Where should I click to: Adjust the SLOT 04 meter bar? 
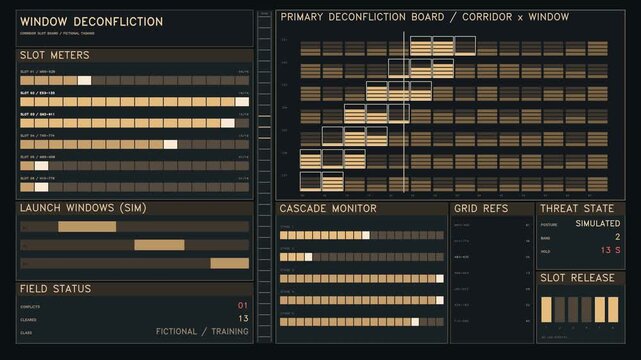pos(134,144)
